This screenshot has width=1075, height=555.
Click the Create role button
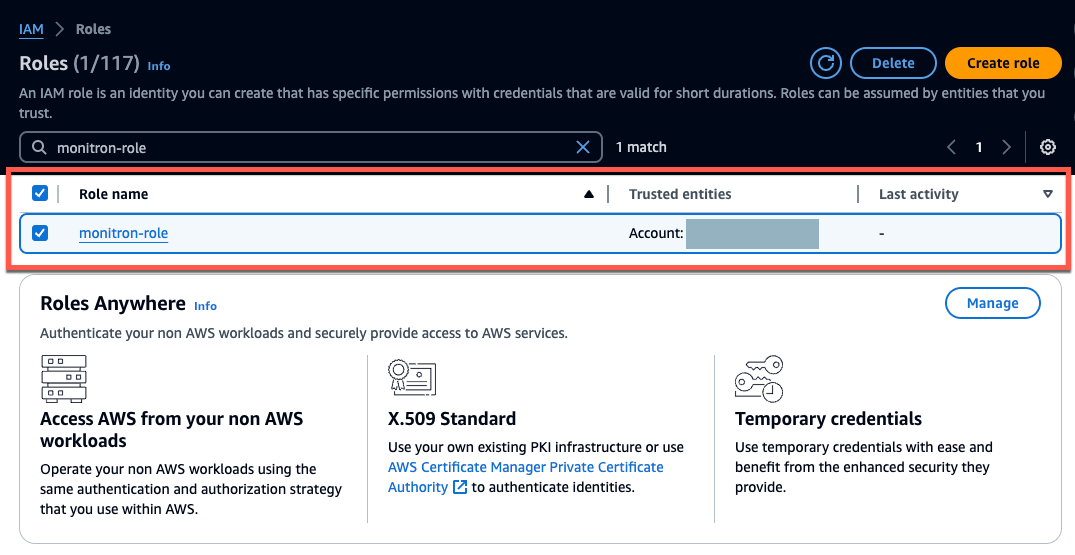point(1003,63)
